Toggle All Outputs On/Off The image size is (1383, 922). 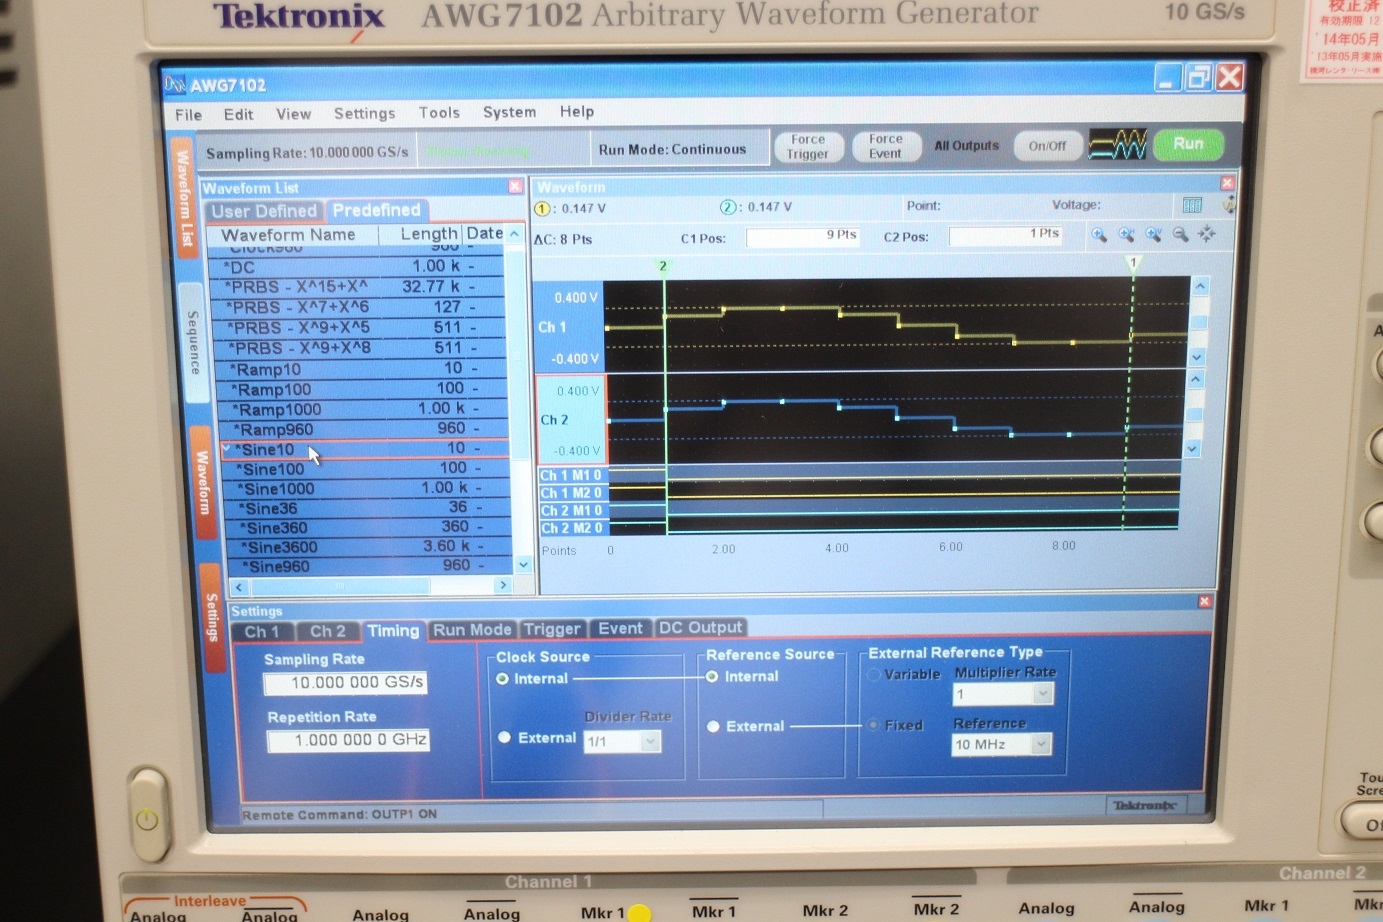(x=1047, y=146)
